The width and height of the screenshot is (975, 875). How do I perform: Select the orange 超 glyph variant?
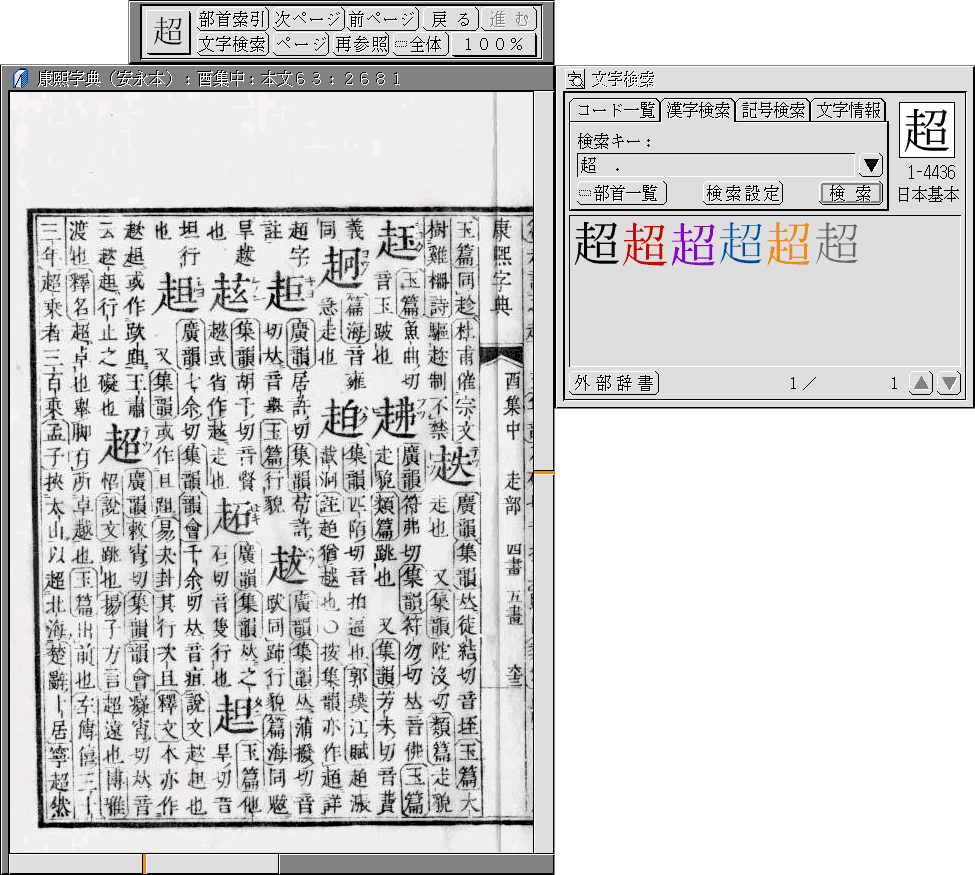coord(788,244)
